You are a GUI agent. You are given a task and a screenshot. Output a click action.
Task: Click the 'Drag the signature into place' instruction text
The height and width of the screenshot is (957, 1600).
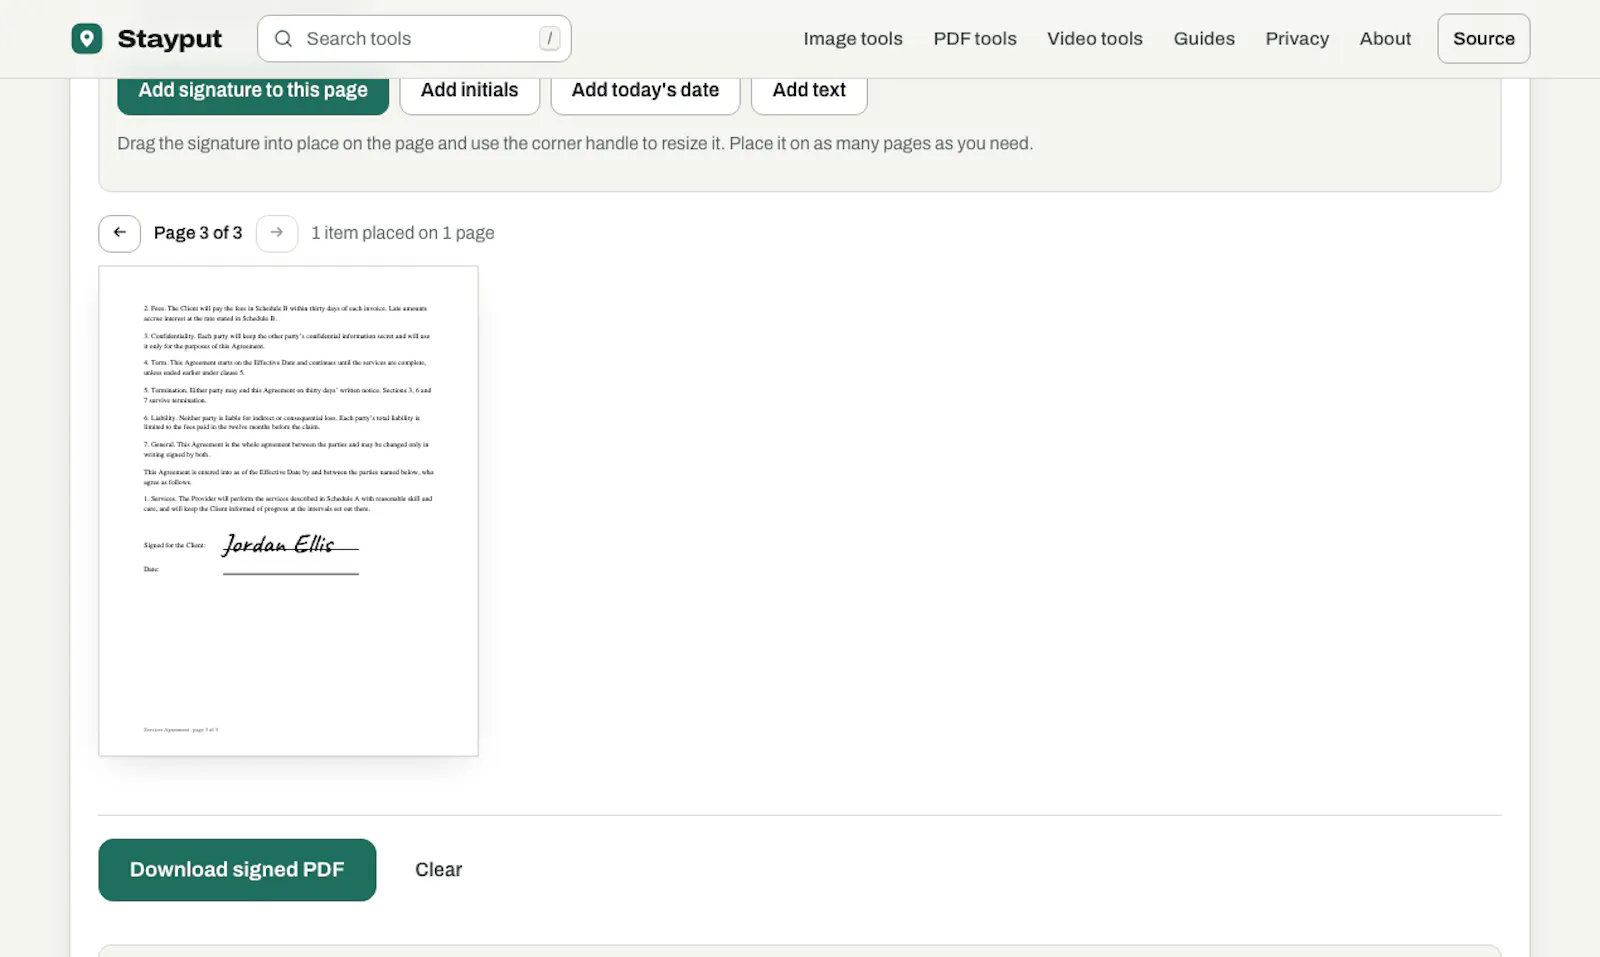(575, 143)
